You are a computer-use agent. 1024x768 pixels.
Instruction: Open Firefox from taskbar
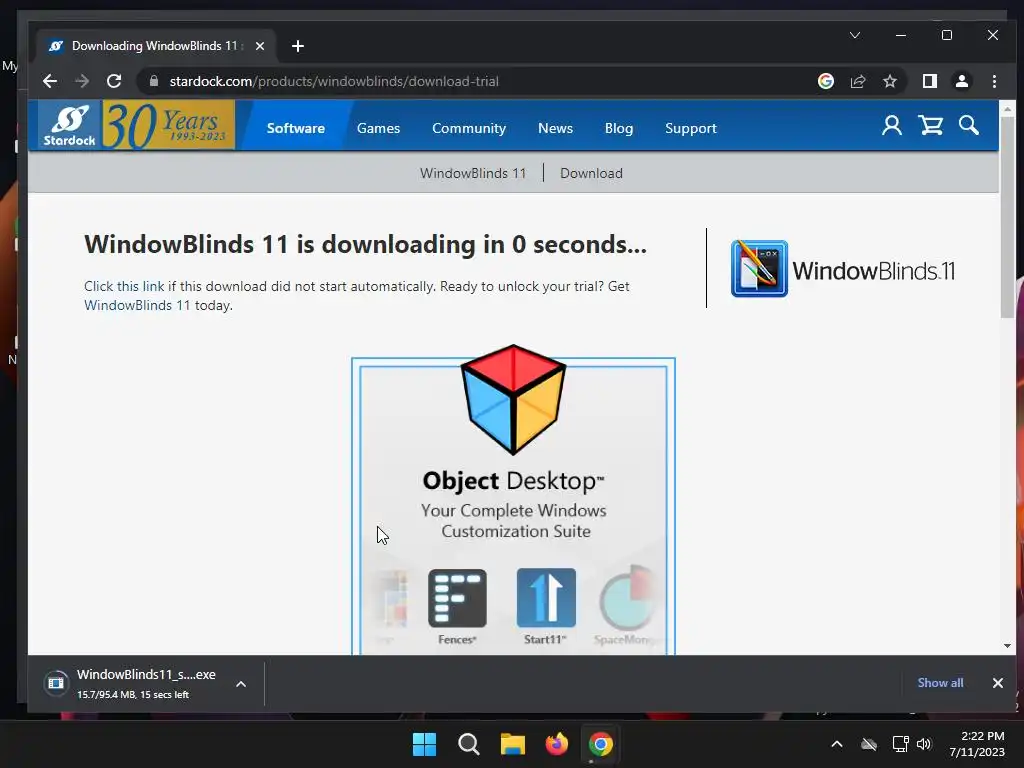click(x=556, y=744)
